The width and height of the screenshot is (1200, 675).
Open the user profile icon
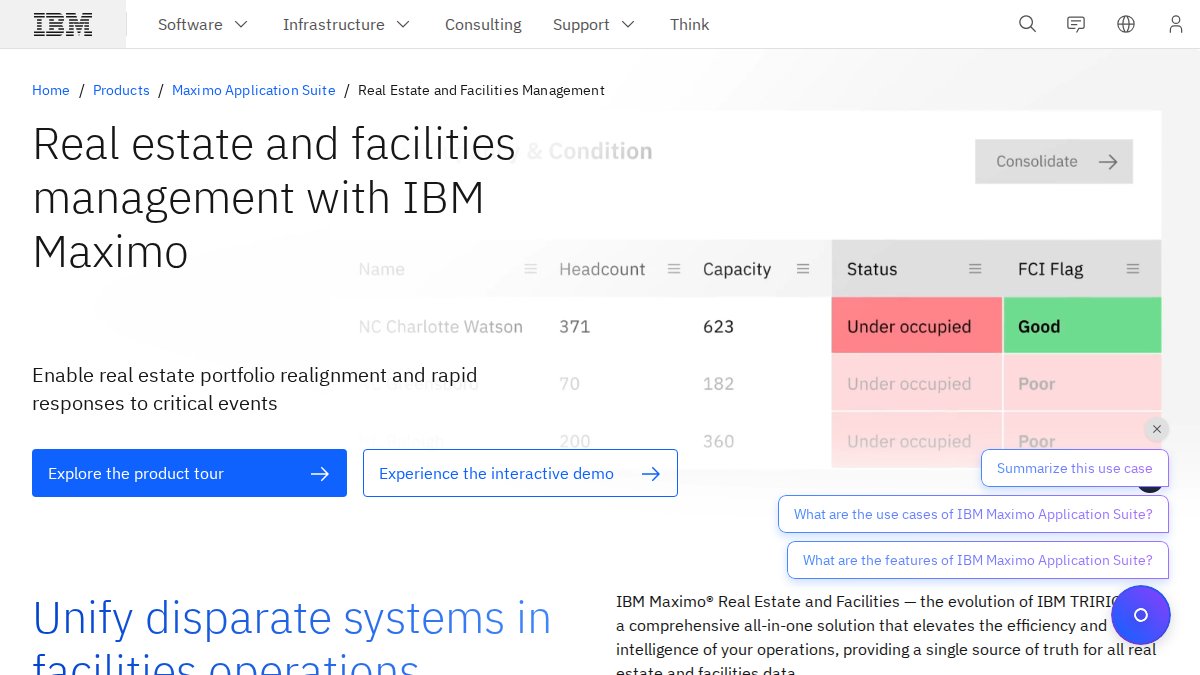[x=1176, y=24]
